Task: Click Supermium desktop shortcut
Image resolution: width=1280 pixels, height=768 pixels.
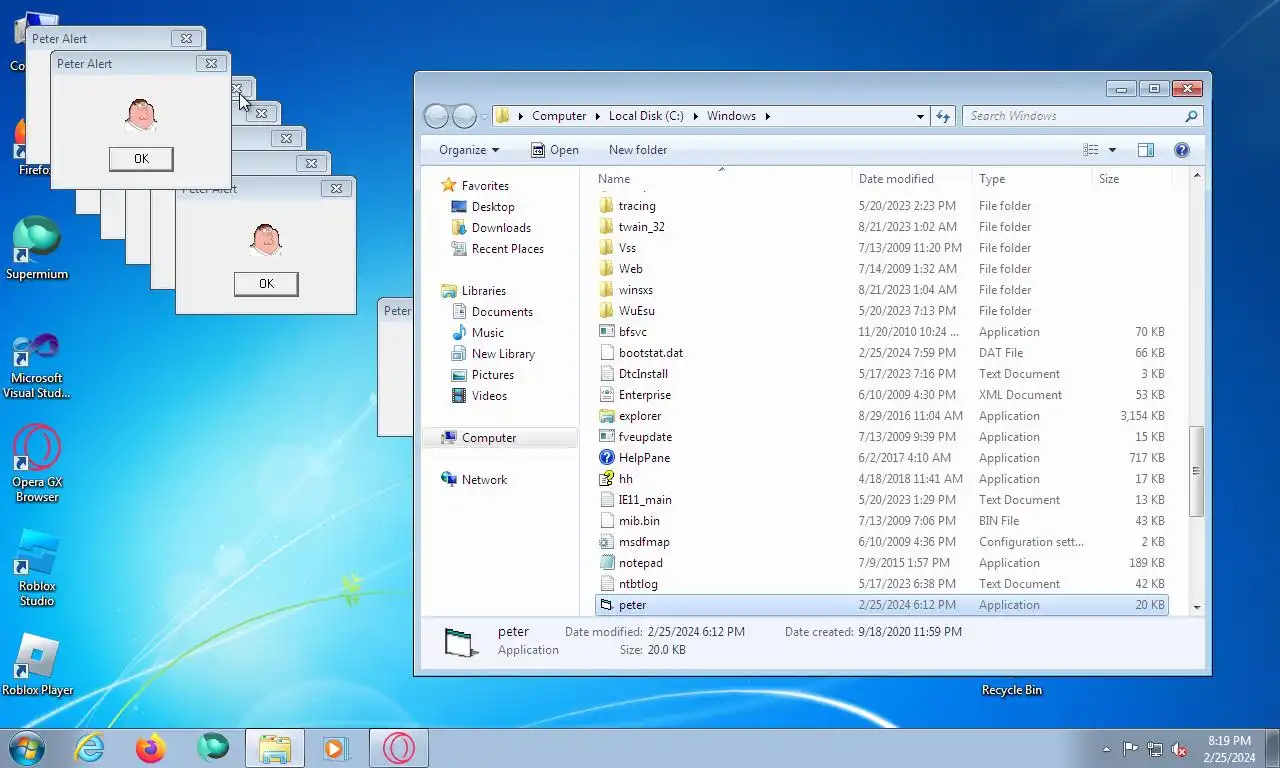Action: tap(37, 249)
